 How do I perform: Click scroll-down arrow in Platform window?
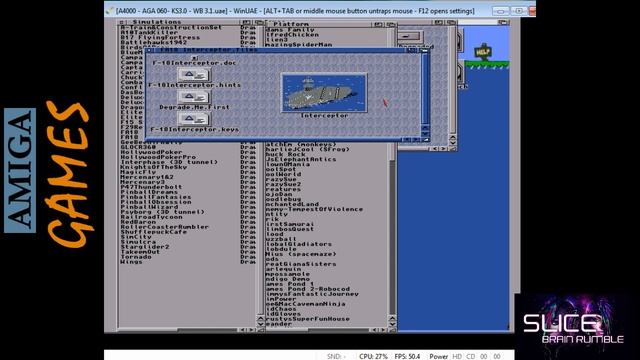[x=392, y=324]
